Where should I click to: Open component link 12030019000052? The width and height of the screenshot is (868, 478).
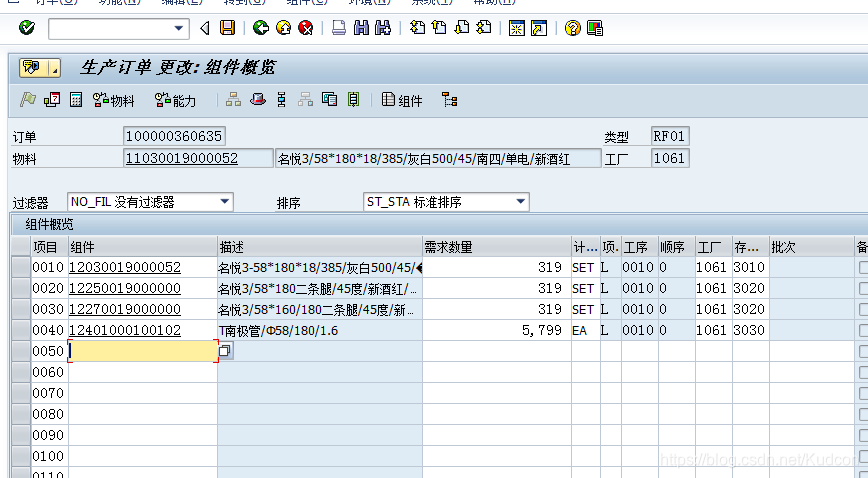point(125,268)
